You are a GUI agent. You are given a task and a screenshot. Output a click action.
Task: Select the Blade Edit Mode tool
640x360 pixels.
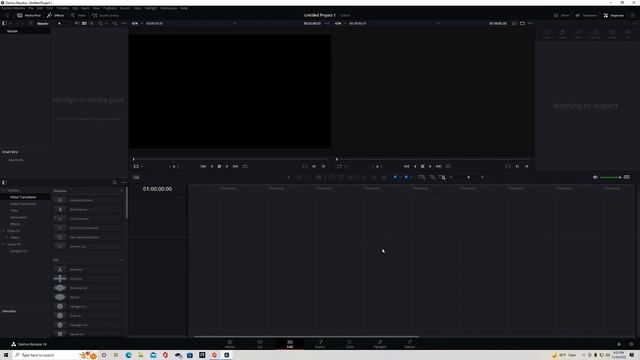click(x=319, y=177)
